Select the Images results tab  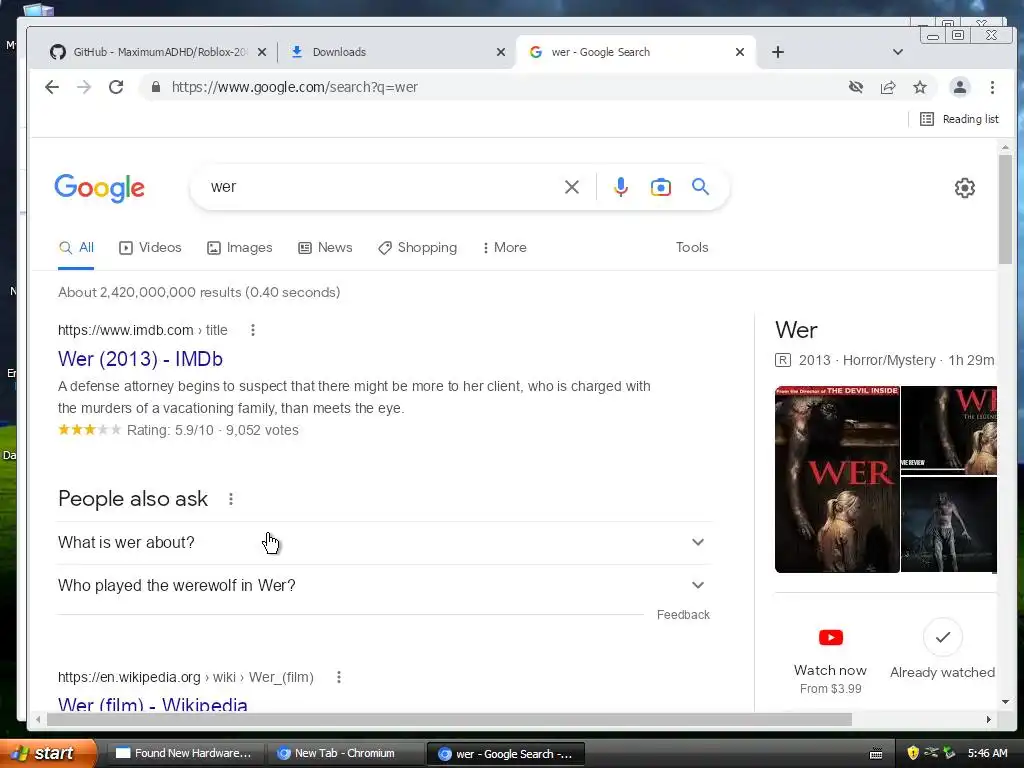coord(240,248)
